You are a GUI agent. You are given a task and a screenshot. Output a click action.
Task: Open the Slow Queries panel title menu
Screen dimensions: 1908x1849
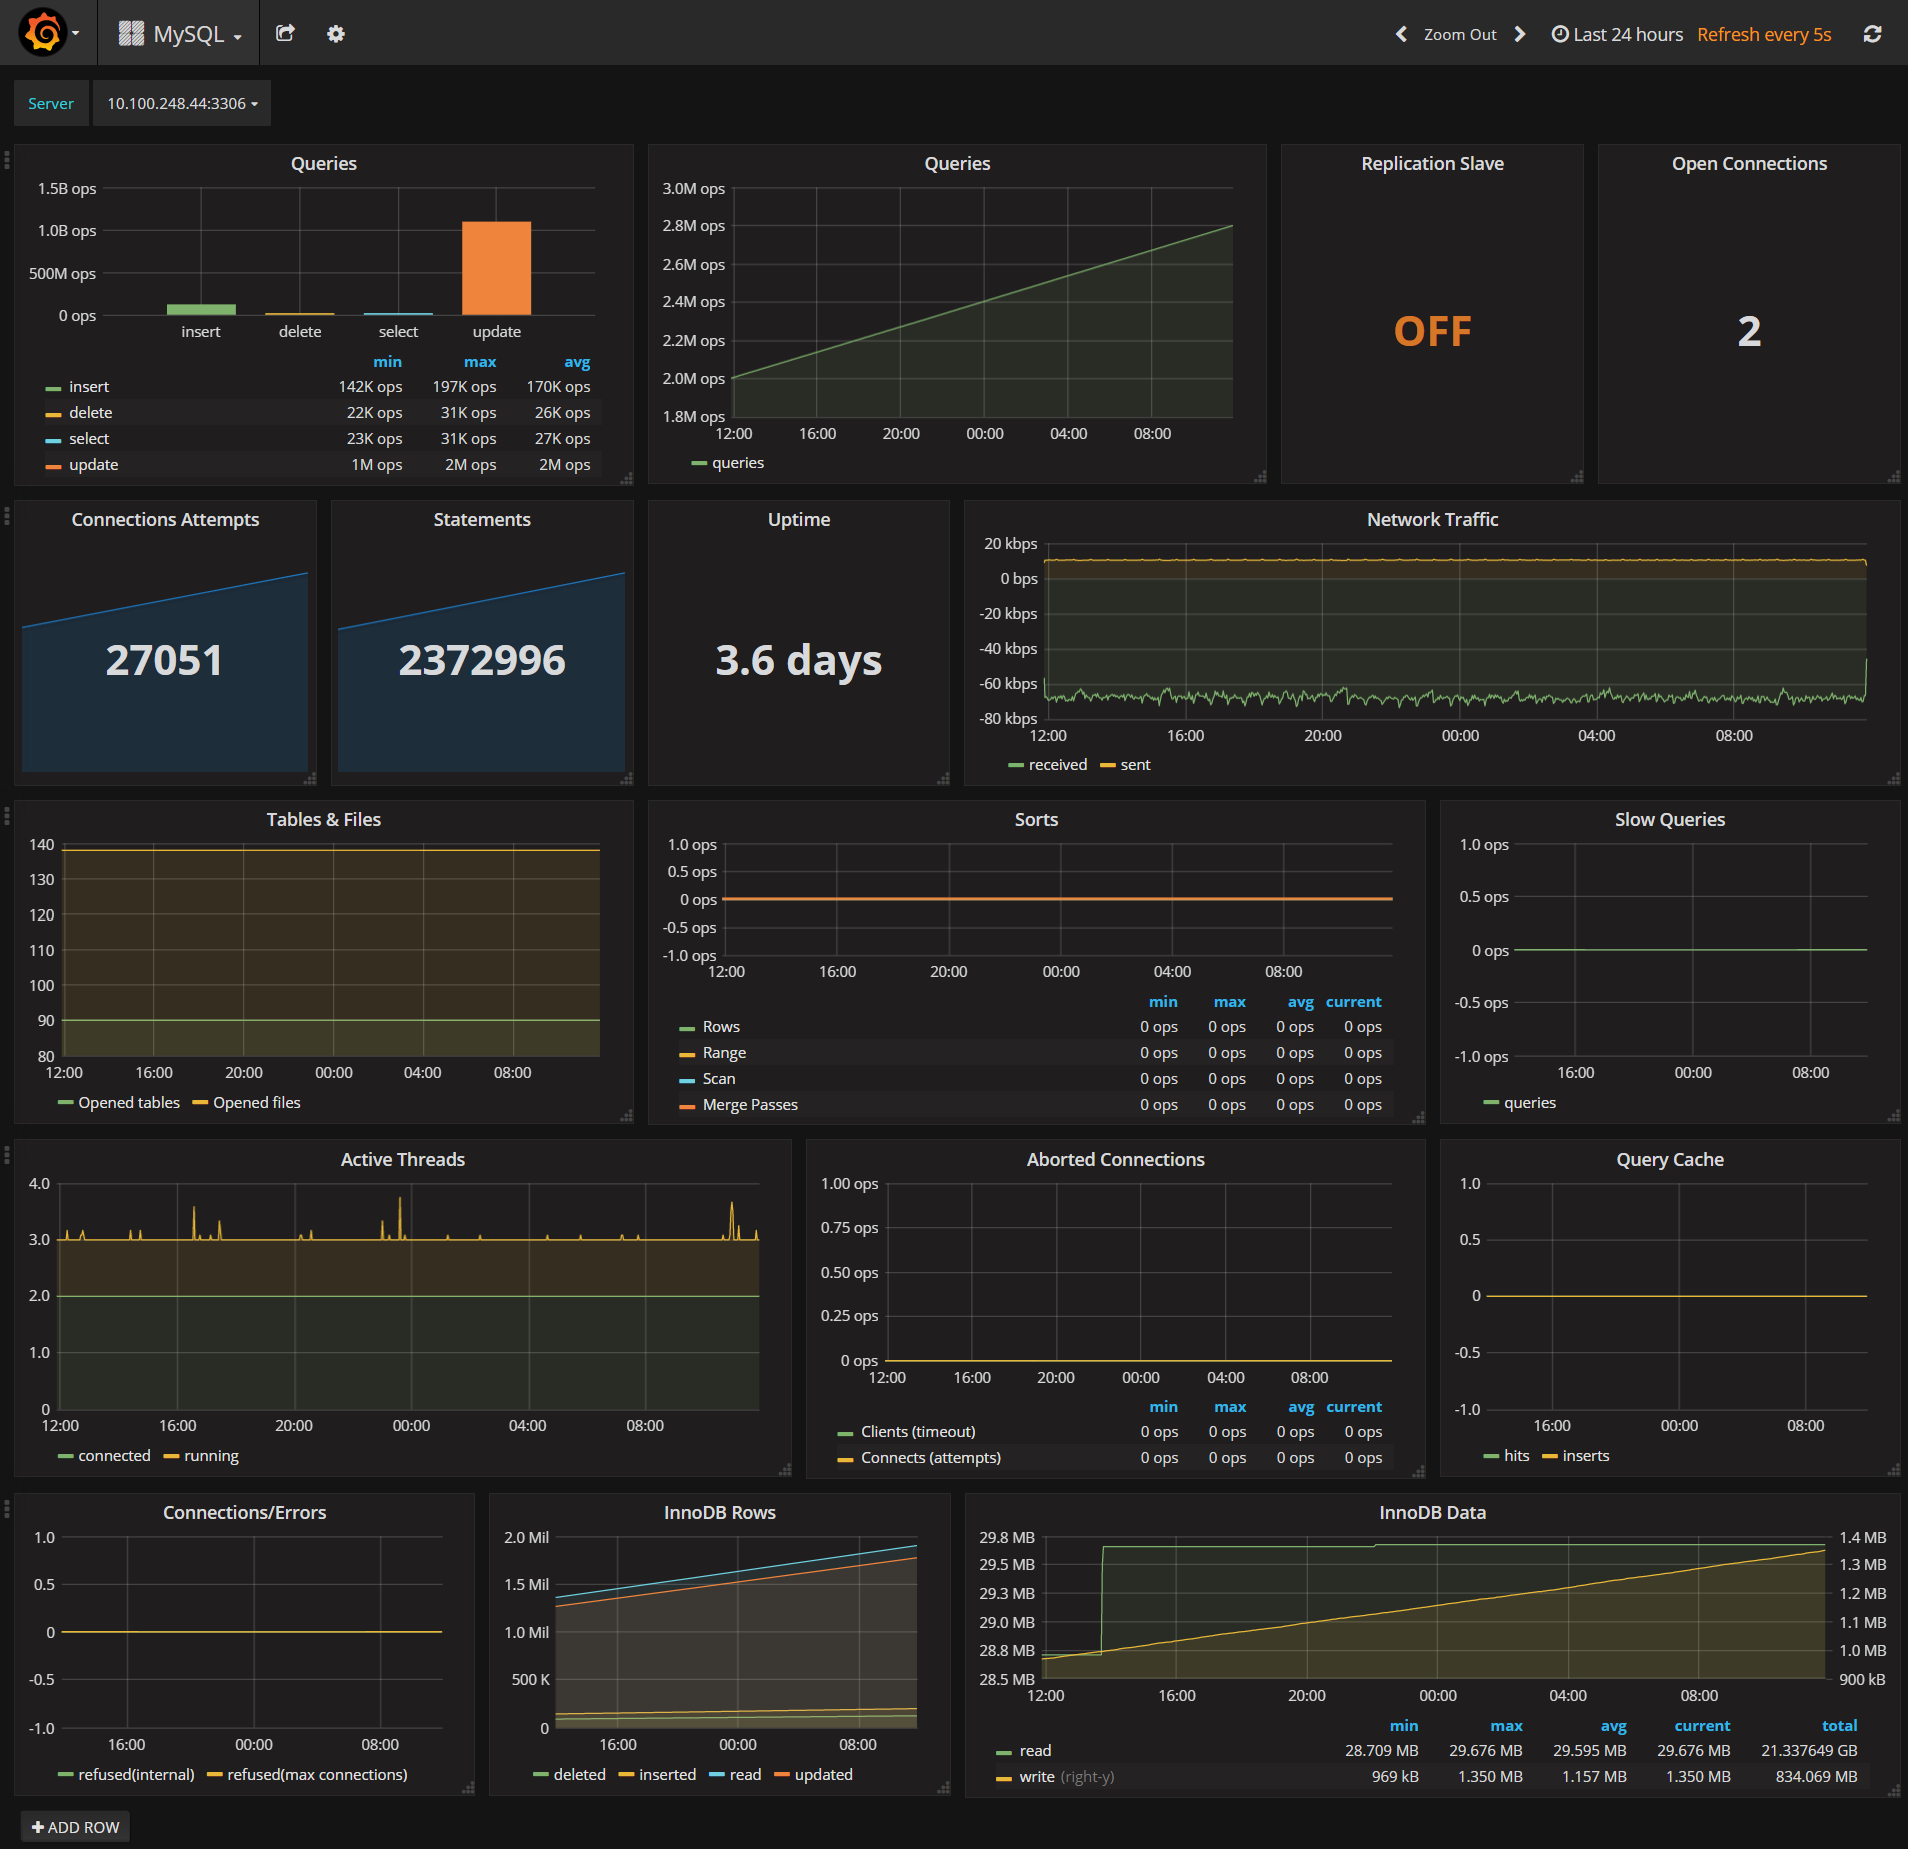[1670, 818]
